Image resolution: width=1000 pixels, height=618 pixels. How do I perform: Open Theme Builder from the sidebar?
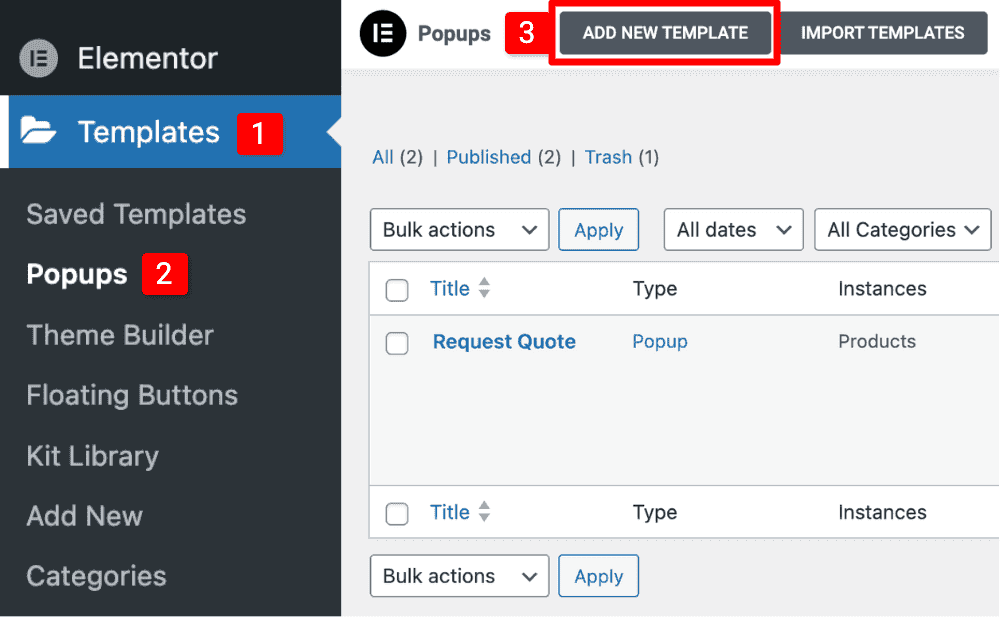pyautogui.click(x=120, y=335)
